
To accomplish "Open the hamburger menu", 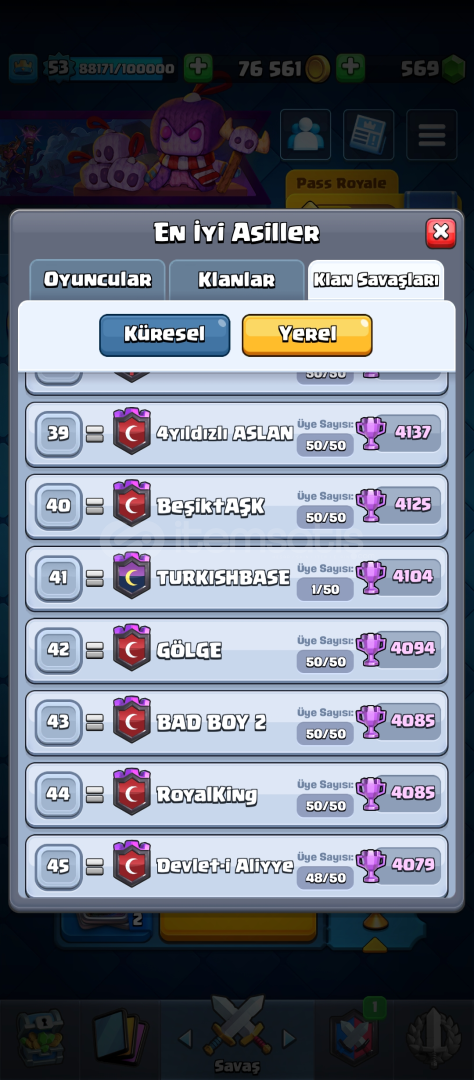I will [x=431, y=135].
